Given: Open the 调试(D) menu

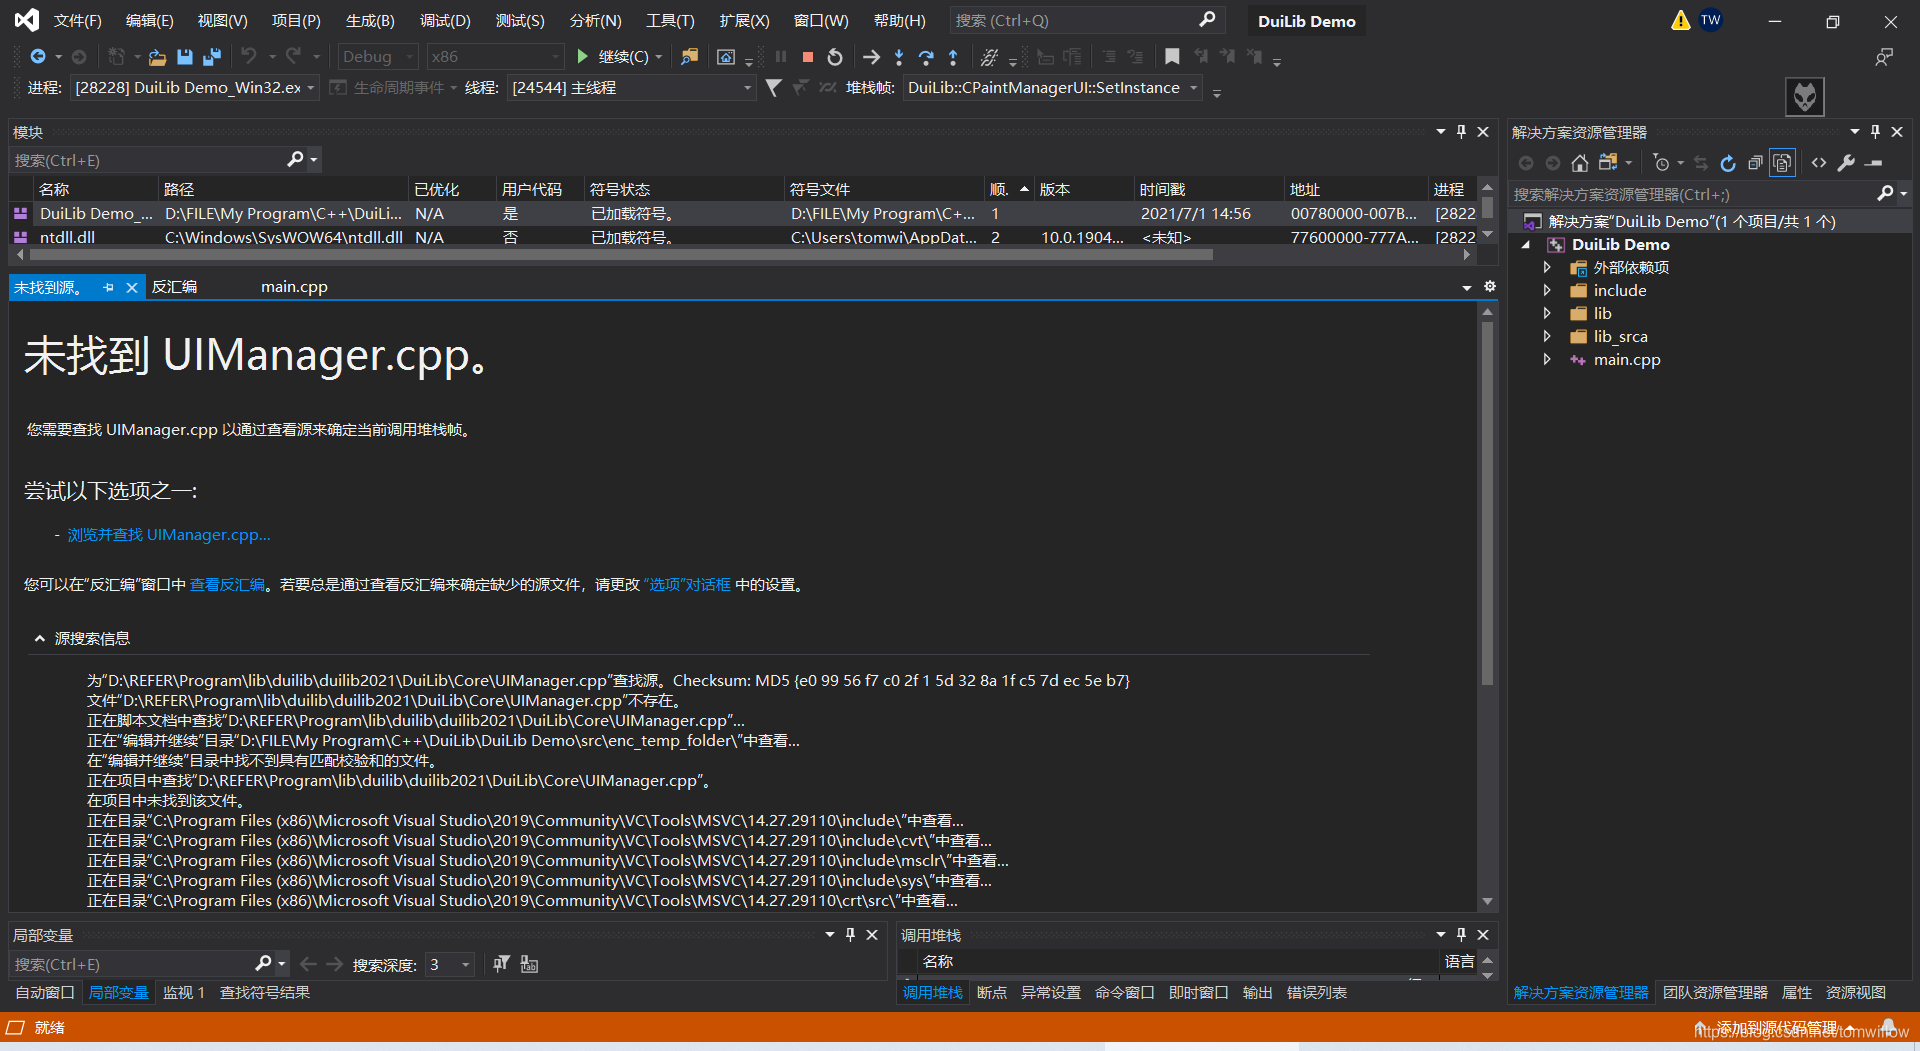Looking at the screenshot, I should pos(445,20).
